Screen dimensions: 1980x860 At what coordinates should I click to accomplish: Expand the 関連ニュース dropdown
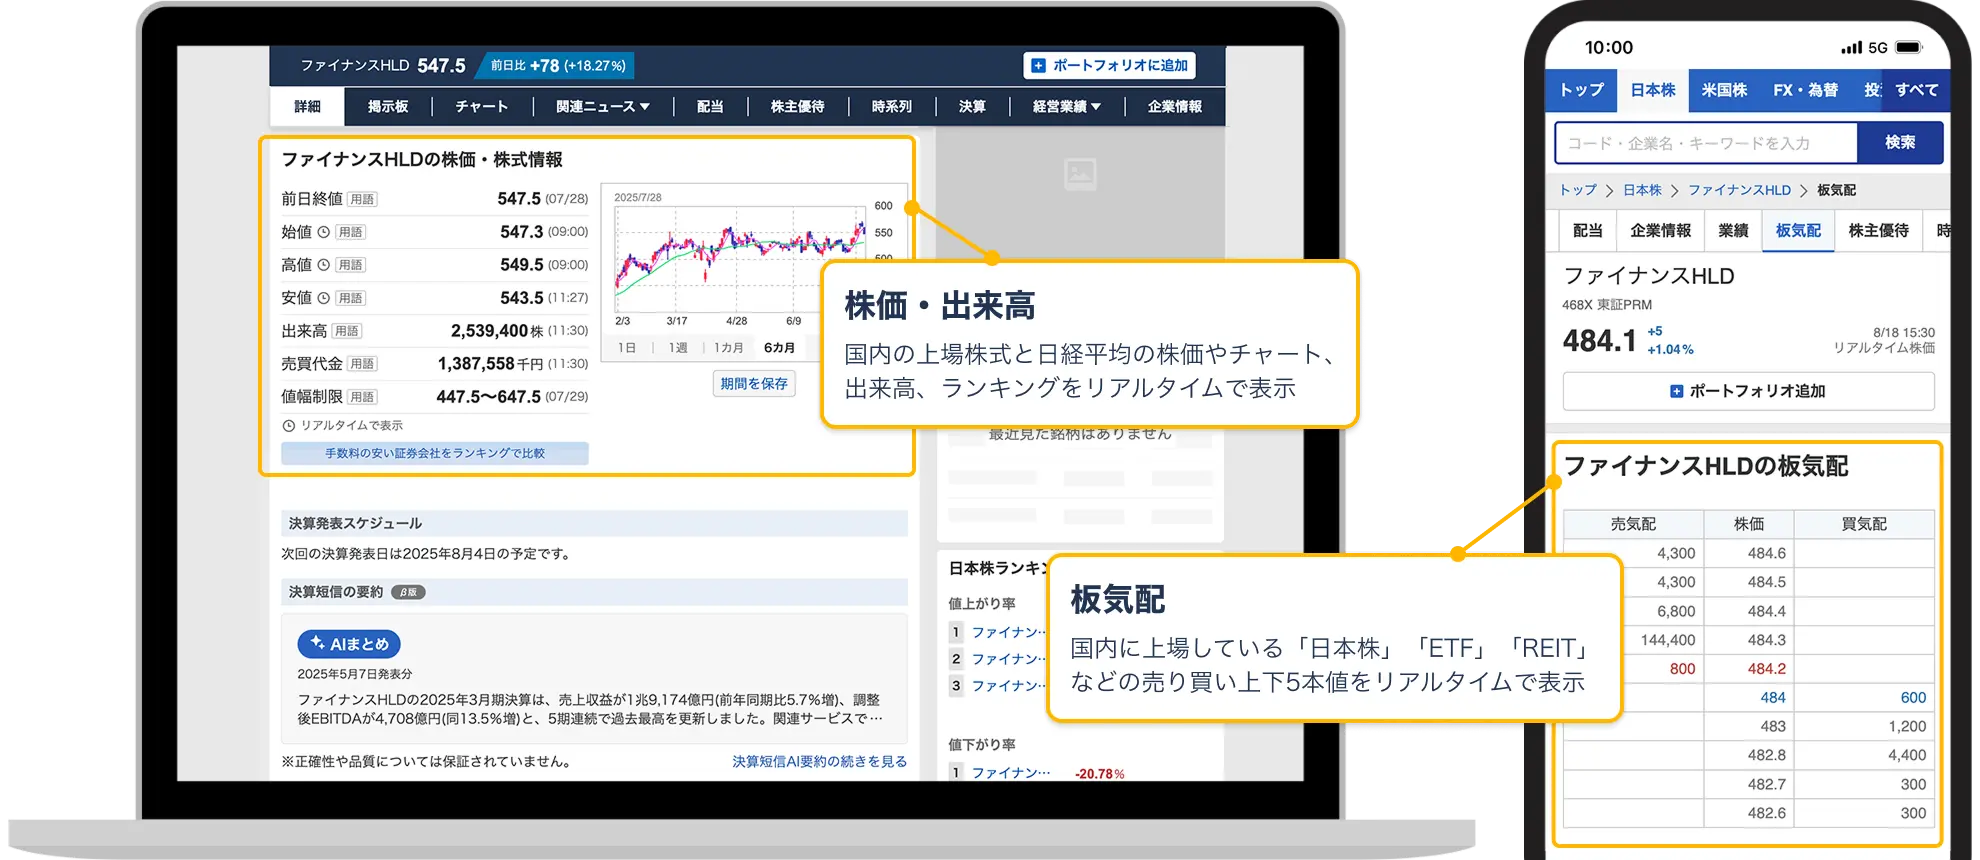[603, 107]
